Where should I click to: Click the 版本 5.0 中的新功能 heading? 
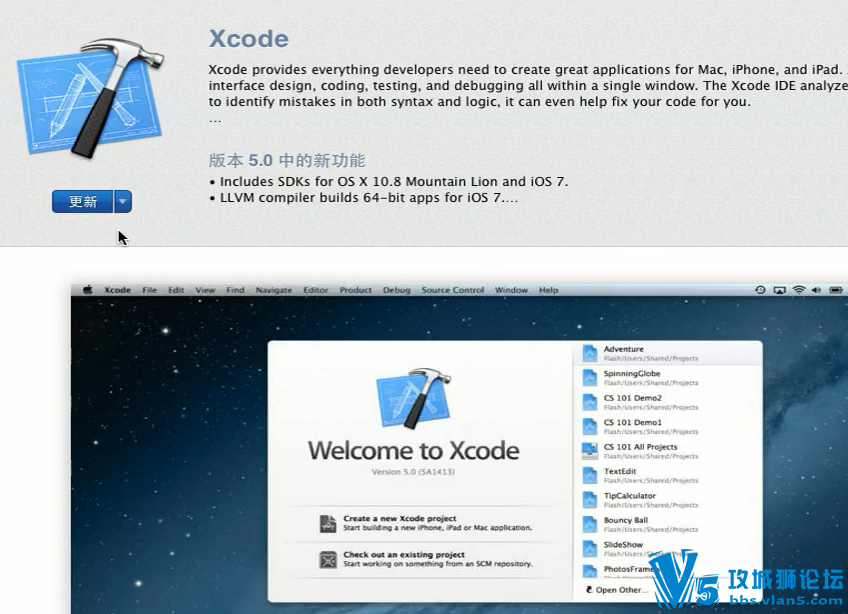tap(287, 161)
